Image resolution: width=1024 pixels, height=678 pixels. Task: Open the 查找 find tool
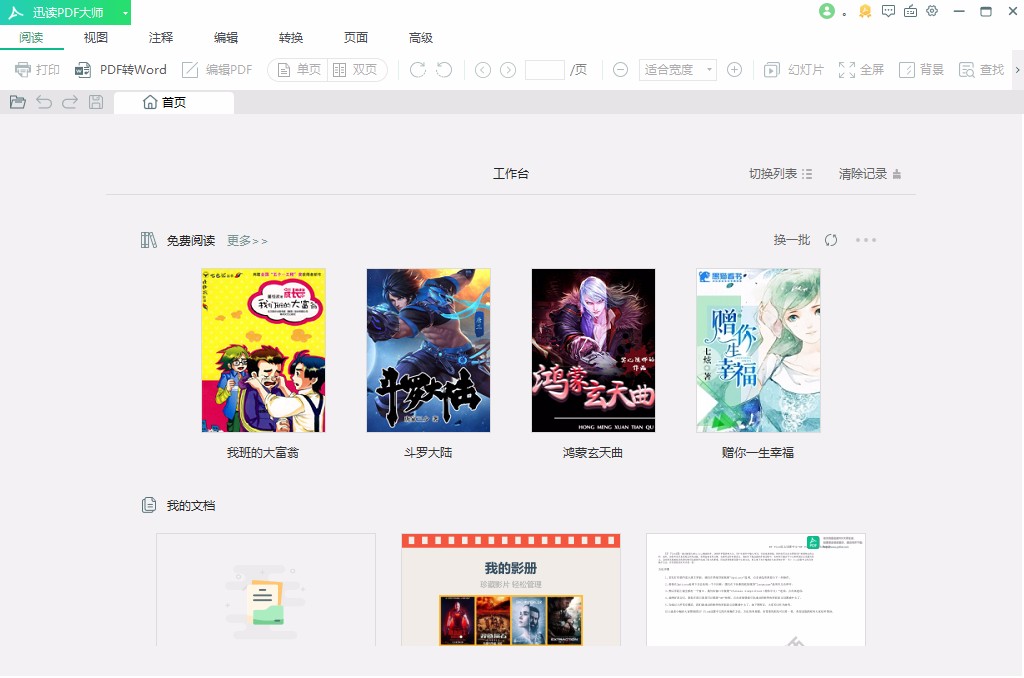[x=980, y=70]
